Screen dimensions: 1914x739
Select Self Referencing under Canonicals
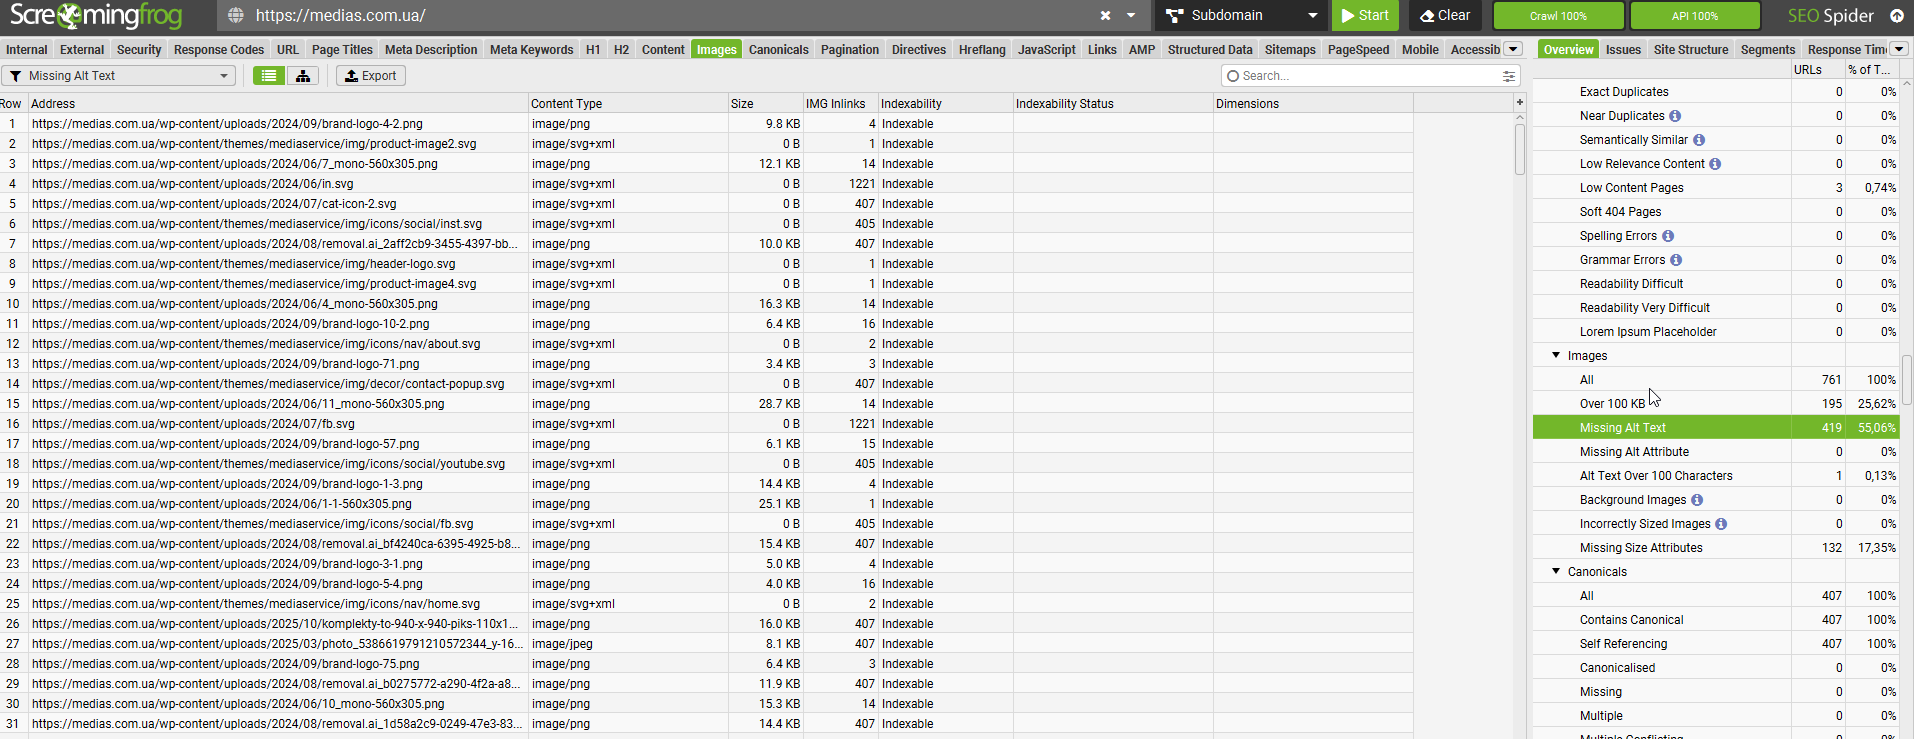1715,643
